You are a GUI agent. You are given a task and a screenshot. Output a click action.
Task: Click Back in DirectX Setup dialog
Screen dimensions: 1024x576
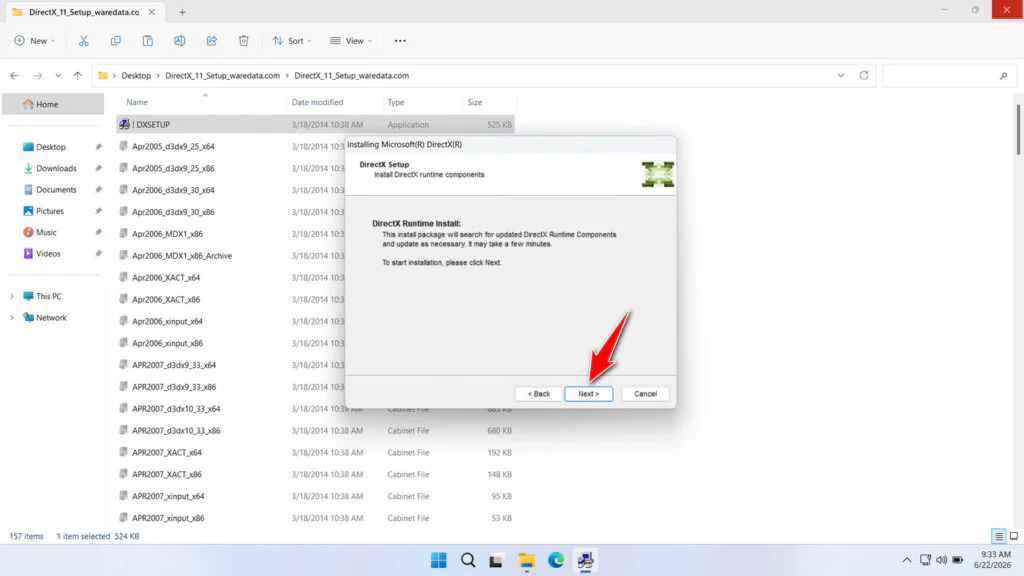click(x=539, y=394)
